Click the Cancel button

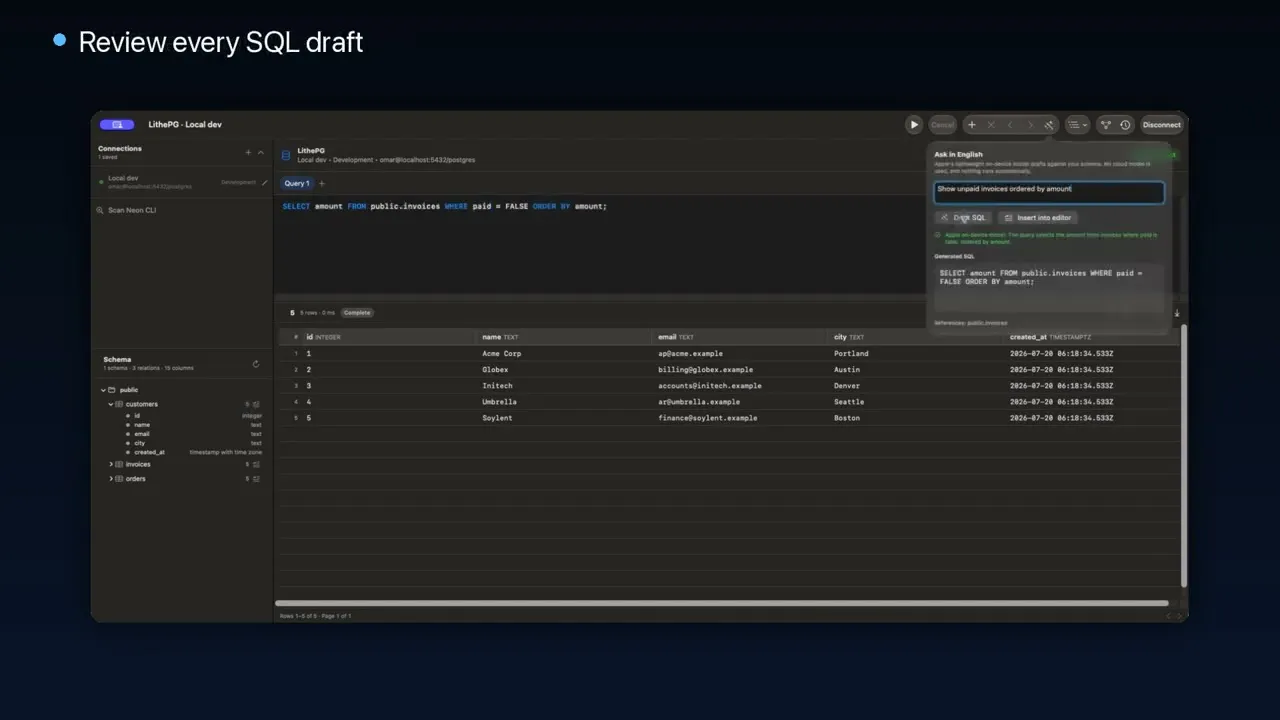tap(942, 125)
